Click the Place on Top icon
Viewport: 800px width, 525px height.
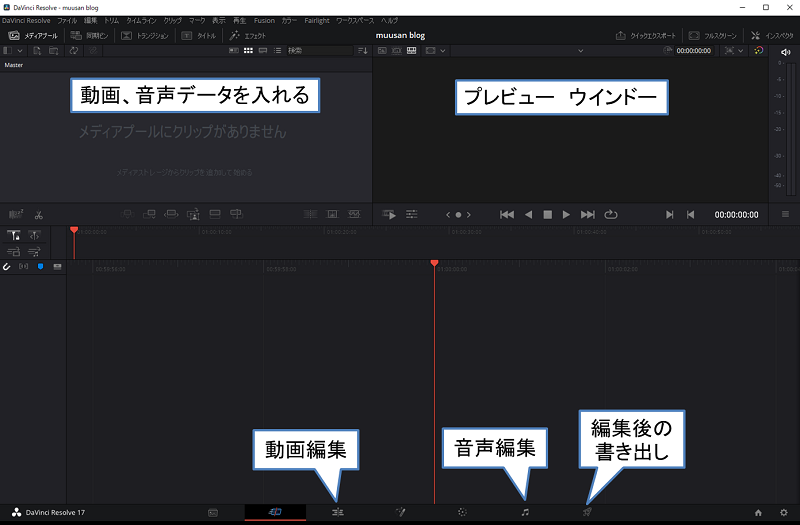pos(215,214)
